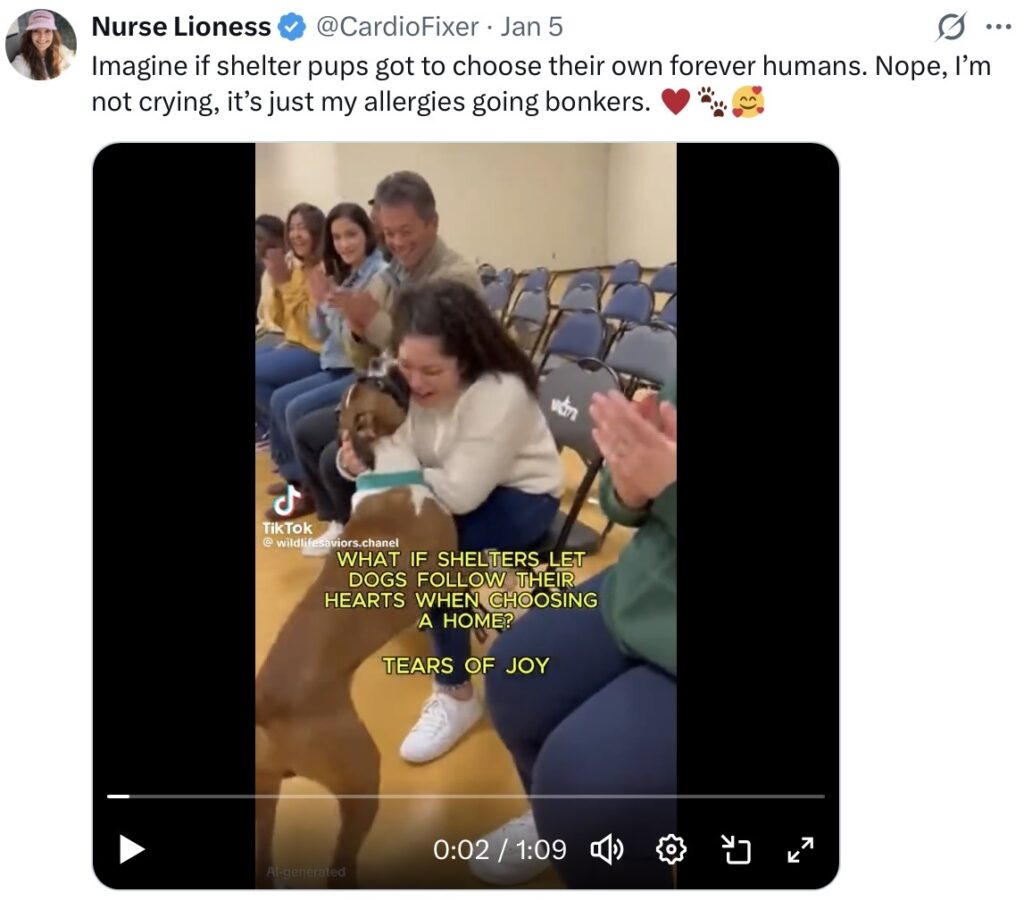Click the blue verified badge
Image resolution: width=1024 pixels, height=901 pixels.
tap(292, 27)
